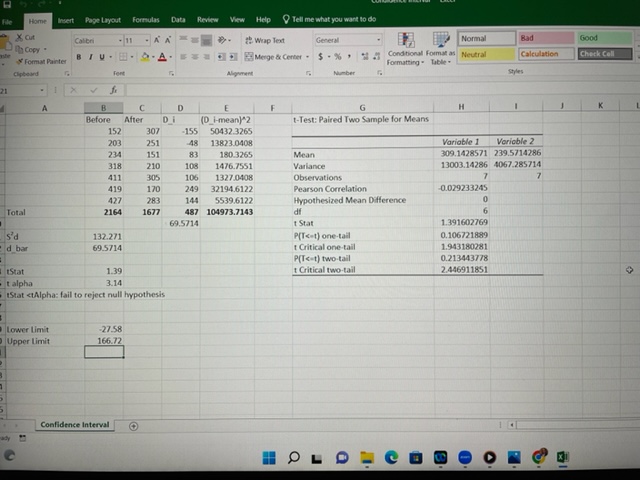Image resolution: width=640 pixels, height=480 pixels.
Task: Open the File tab
Action: 7,22
